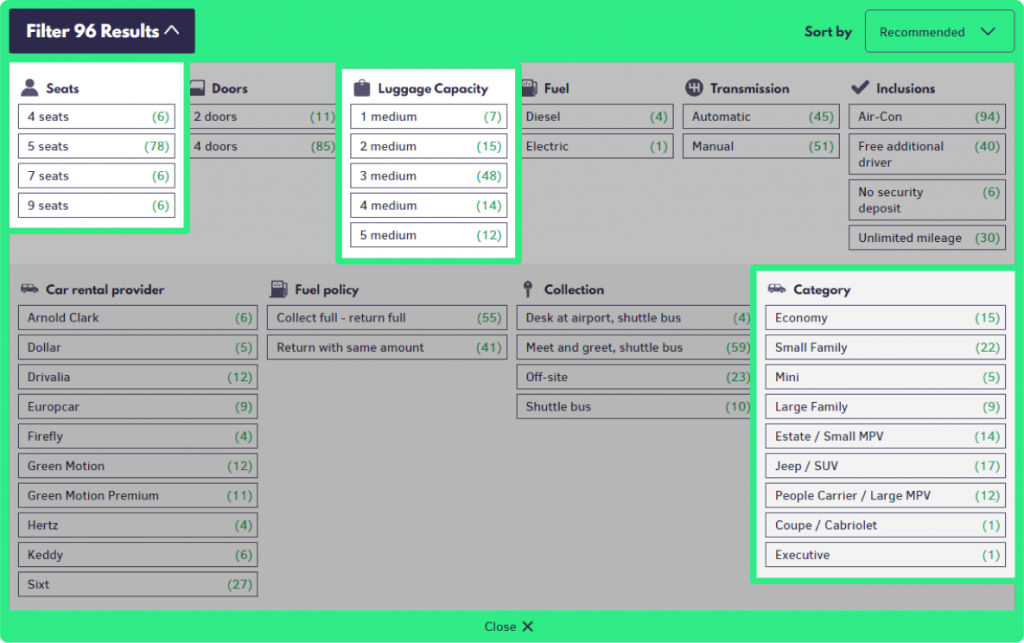Viewport: 1024px width, 643px height.
Task: Click the Category car icon
Action: (775, 290)
